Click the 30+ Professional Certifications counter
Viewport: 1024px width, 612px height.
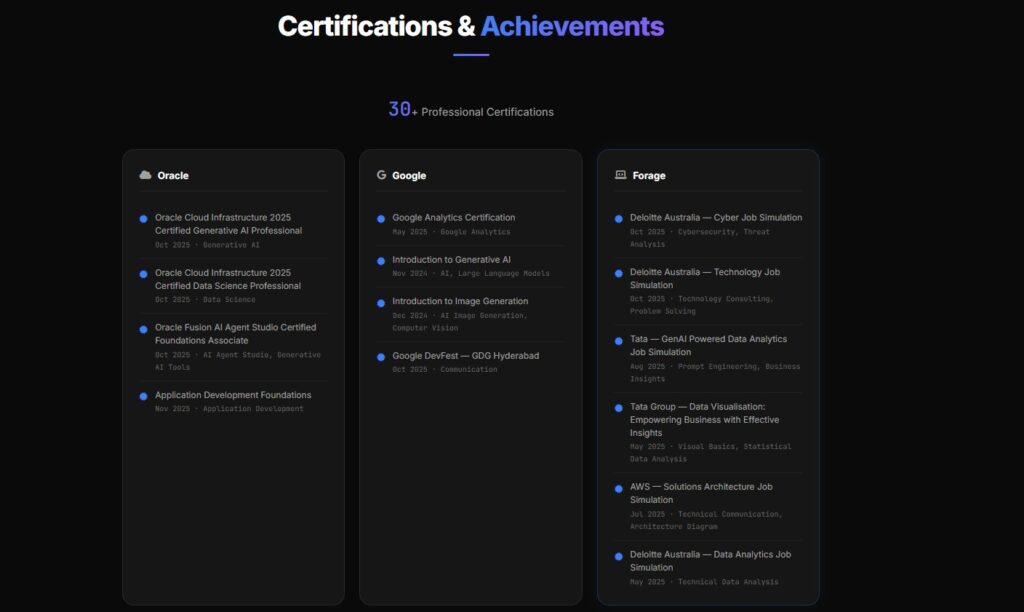[471, 110]
